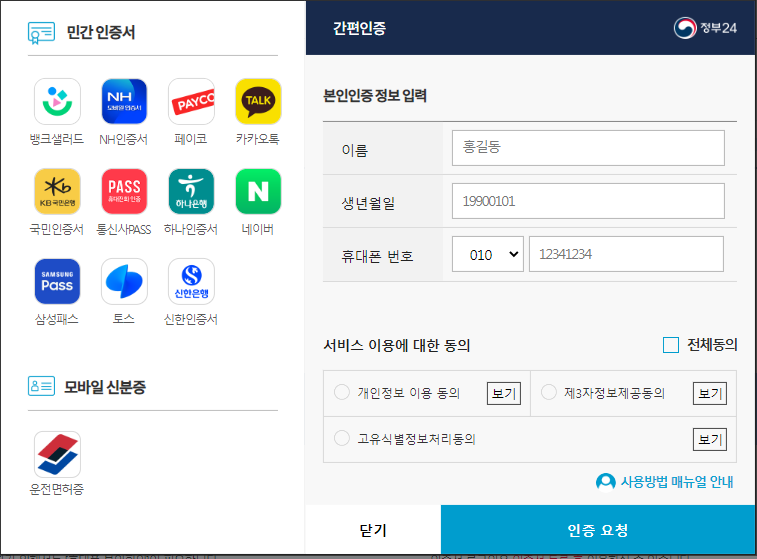Open the 사용방법 매뉴얼 안내 link
Viewport: 757px width, 559px height.
676,481
